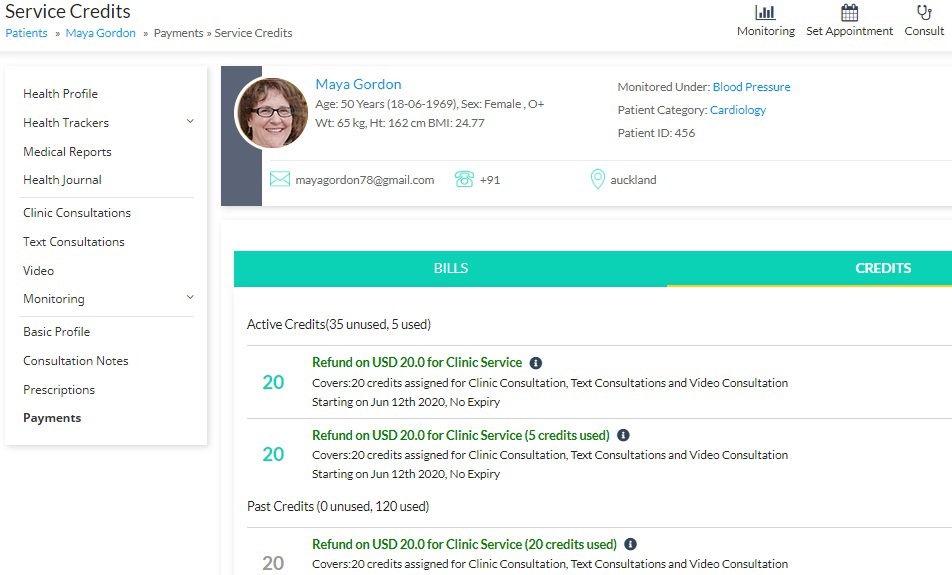Click the Set Appointment calendar icon

pyautogui.click(x=849, y=12)
